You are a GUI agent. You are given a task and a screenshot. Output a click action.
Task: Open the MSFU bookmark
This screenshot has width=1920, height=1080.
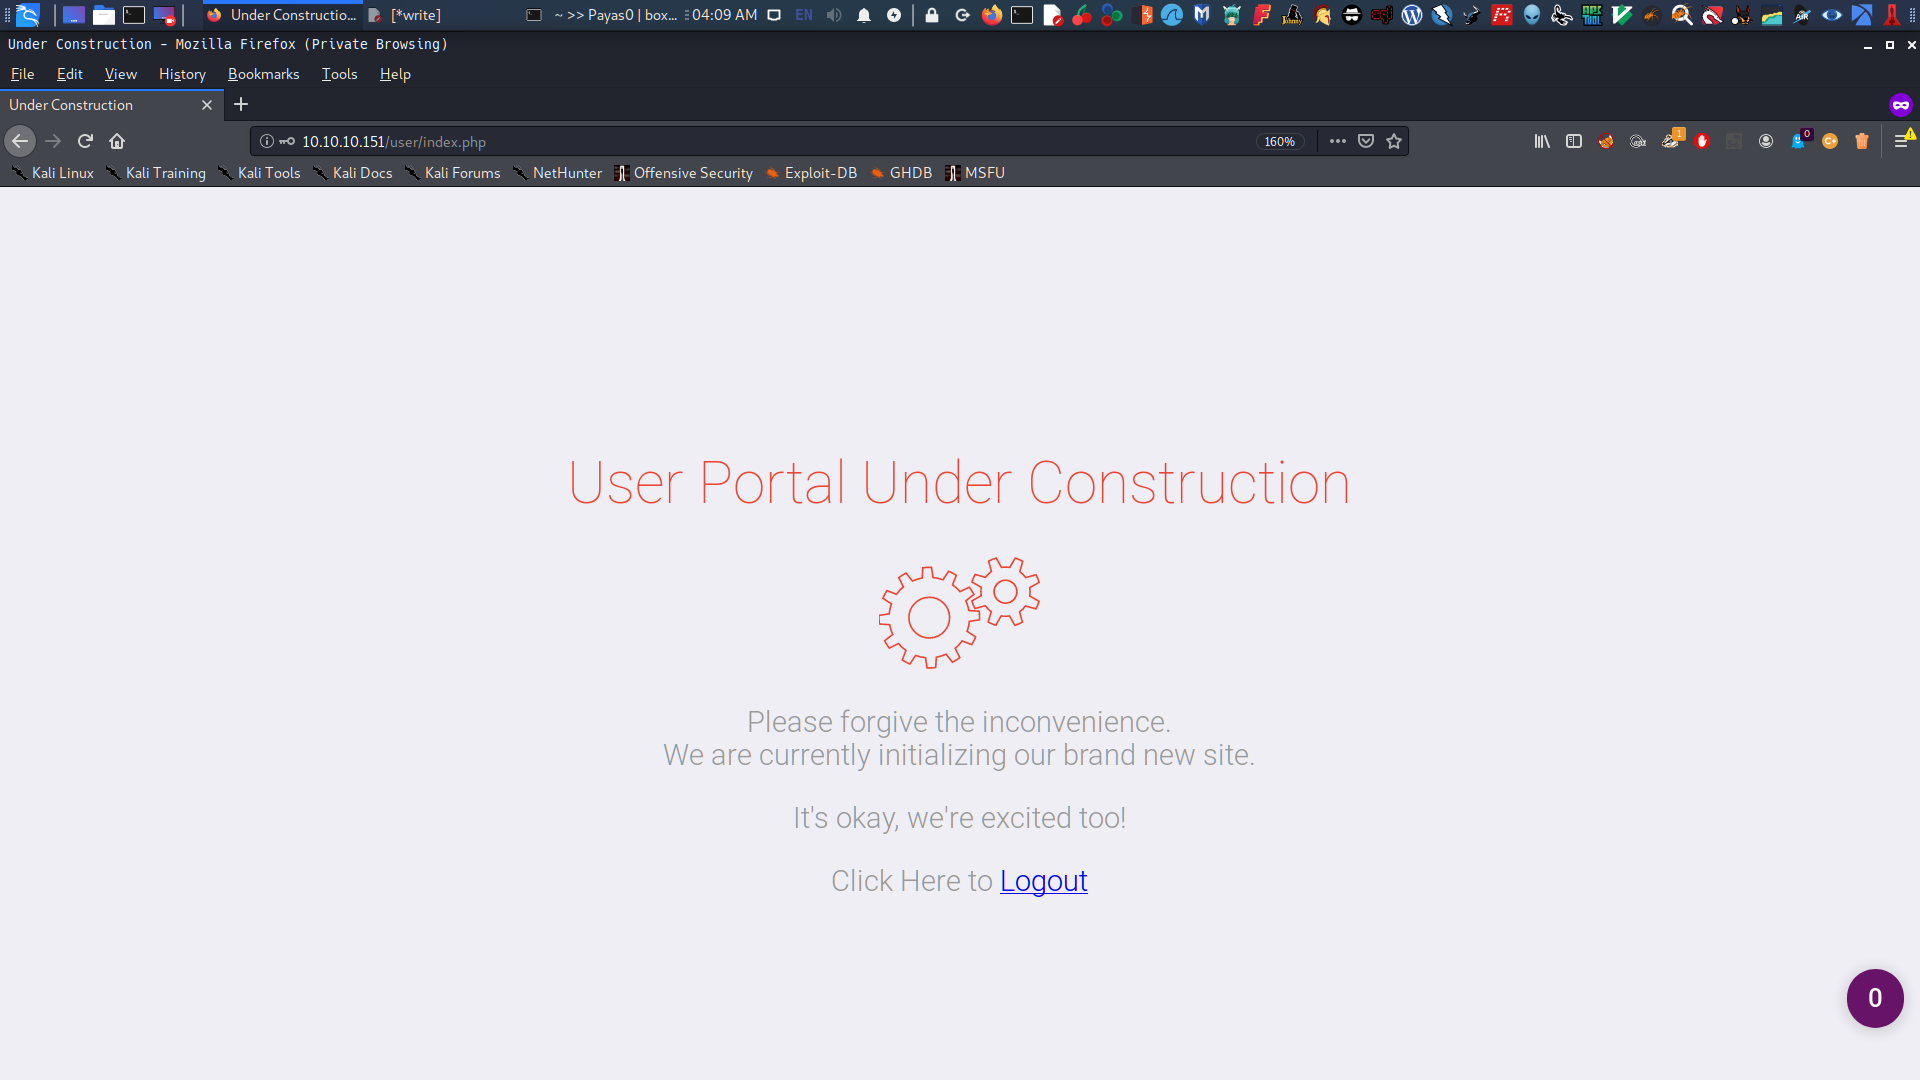(x=975, y=173)
